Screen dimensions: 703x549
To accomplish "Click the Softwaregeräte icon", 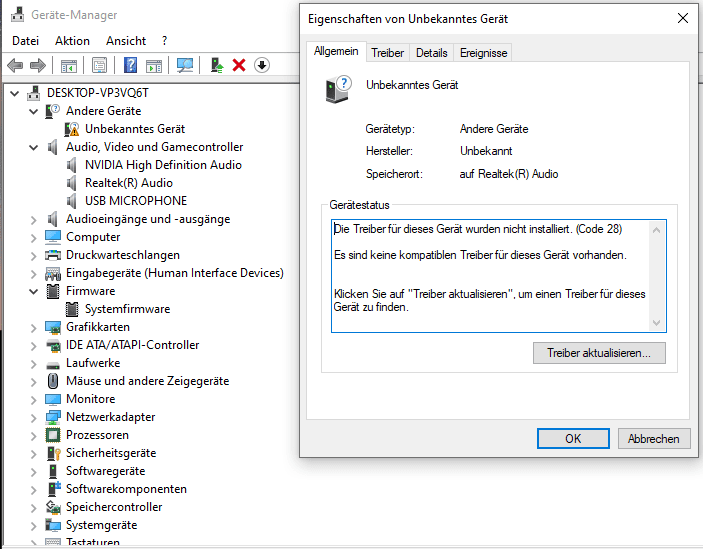I will click(x=53, y=471).
